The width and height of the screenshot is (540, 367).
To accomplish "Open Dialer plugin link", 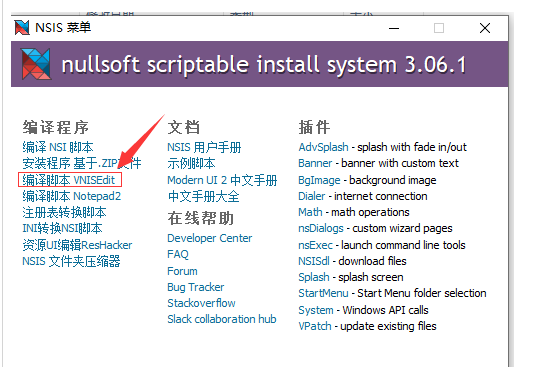I will pyautogui.click(x=312, y=196).
